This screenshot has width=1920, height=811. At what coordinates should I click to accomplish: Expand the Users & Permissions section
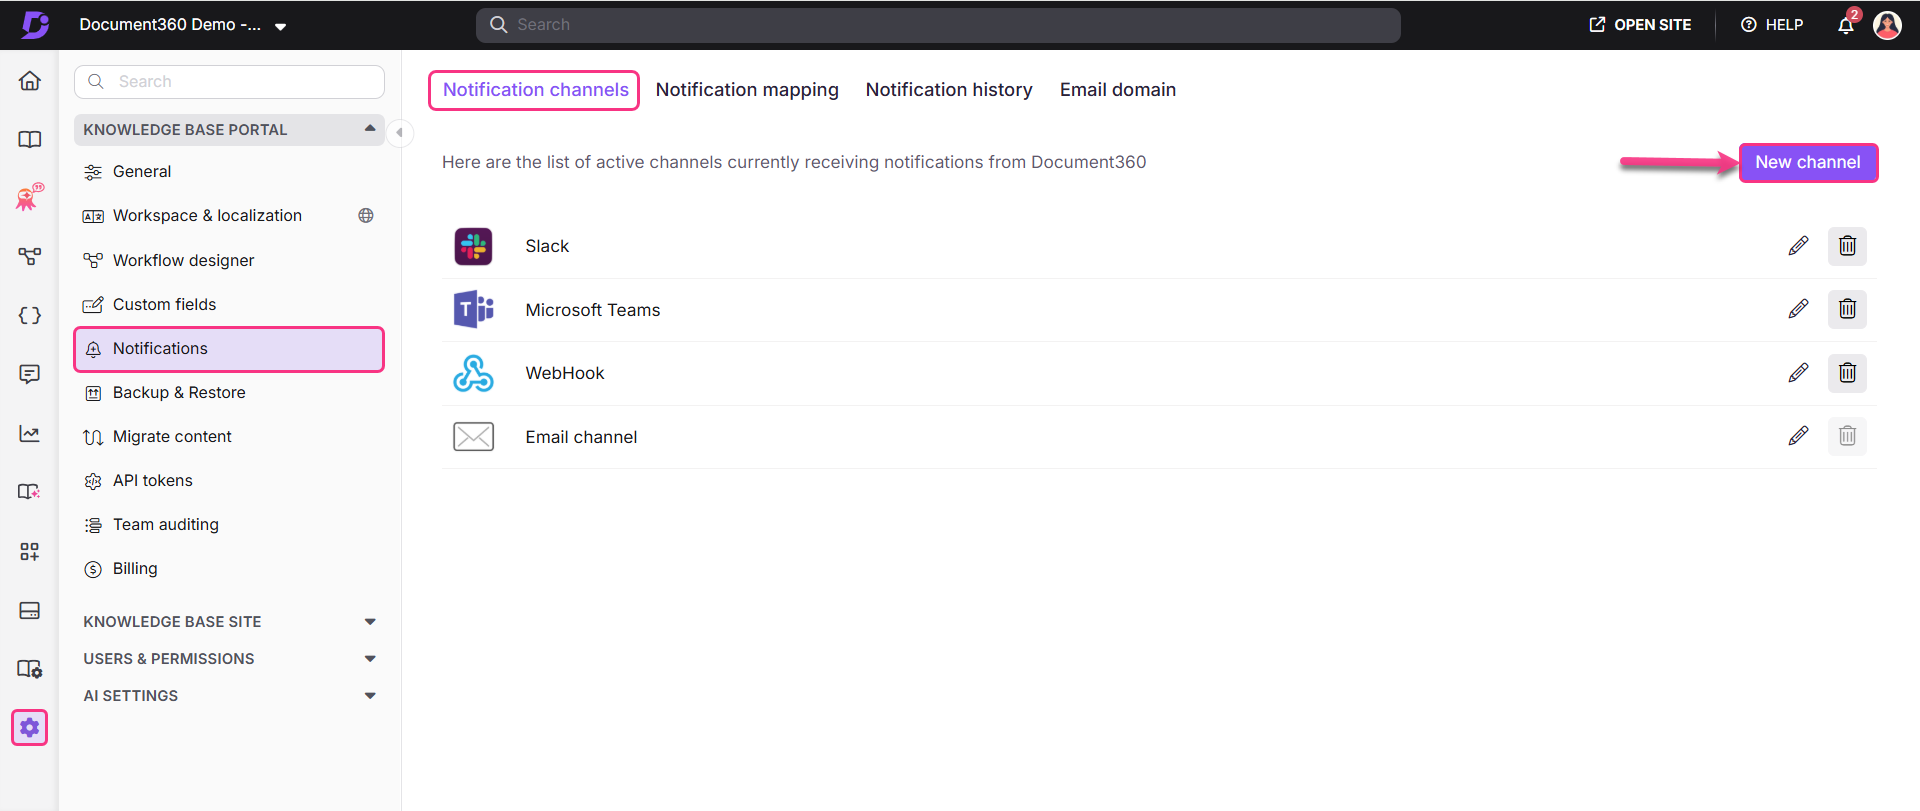pos(229,659)
